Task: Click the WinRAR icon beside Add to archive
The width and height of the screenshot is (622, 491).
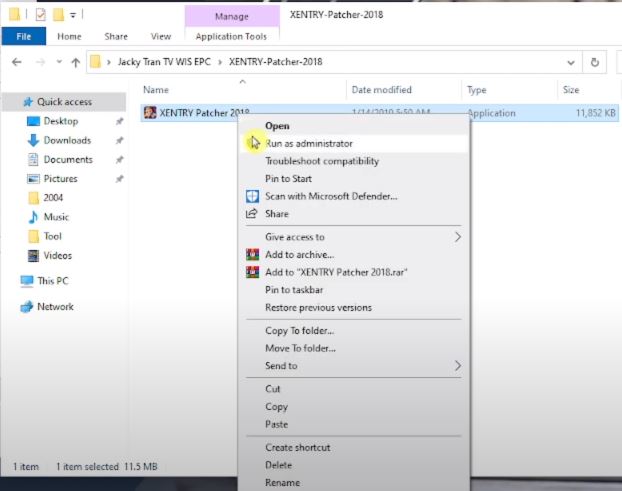Action: point(252,255)
